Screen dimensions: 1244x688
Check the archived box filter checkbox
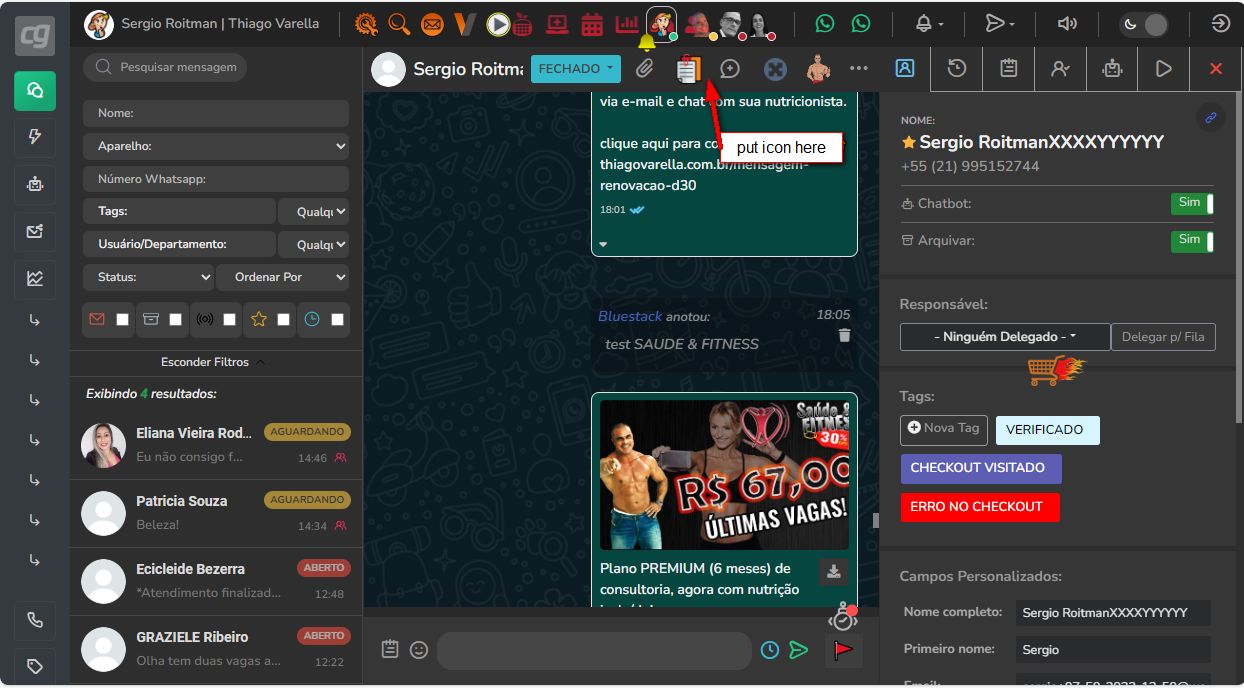point(176,320)
